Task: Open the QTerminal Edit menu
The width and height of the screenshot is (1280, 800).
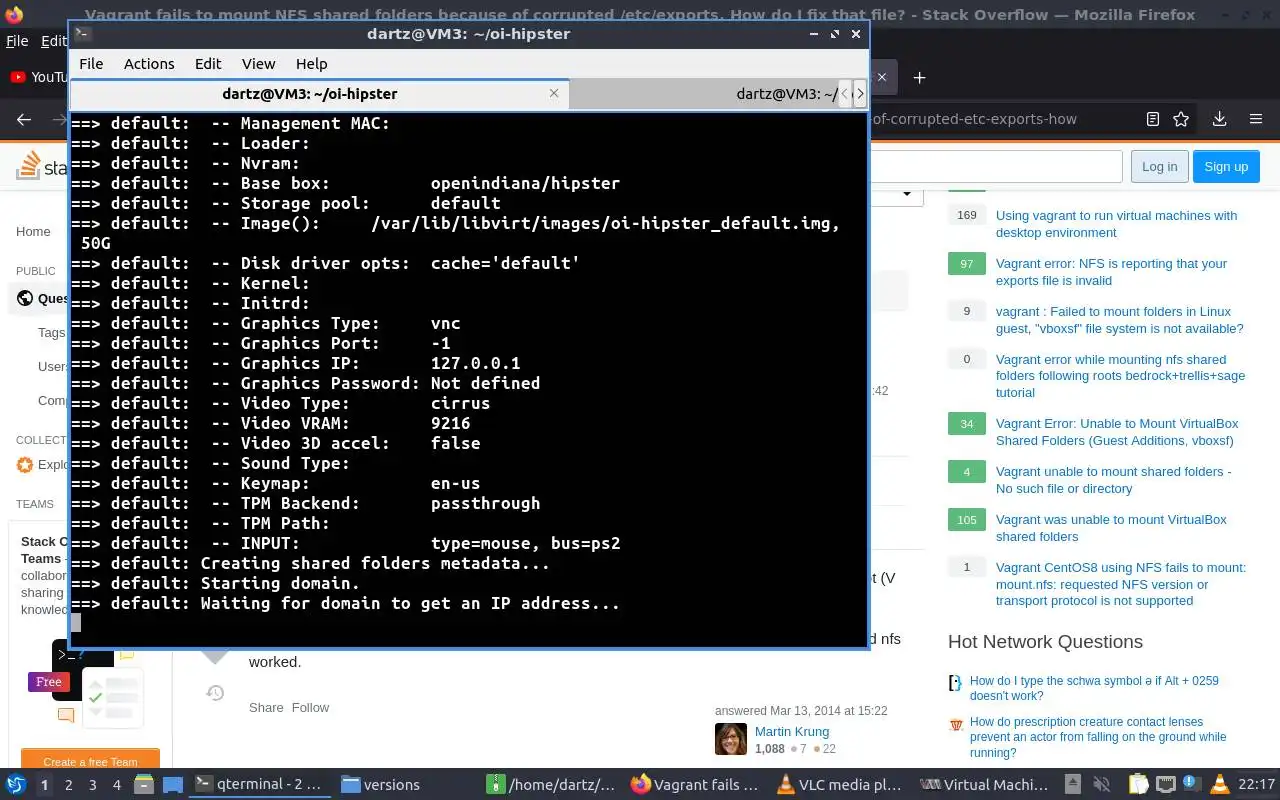Action: (x=208, y=63)
